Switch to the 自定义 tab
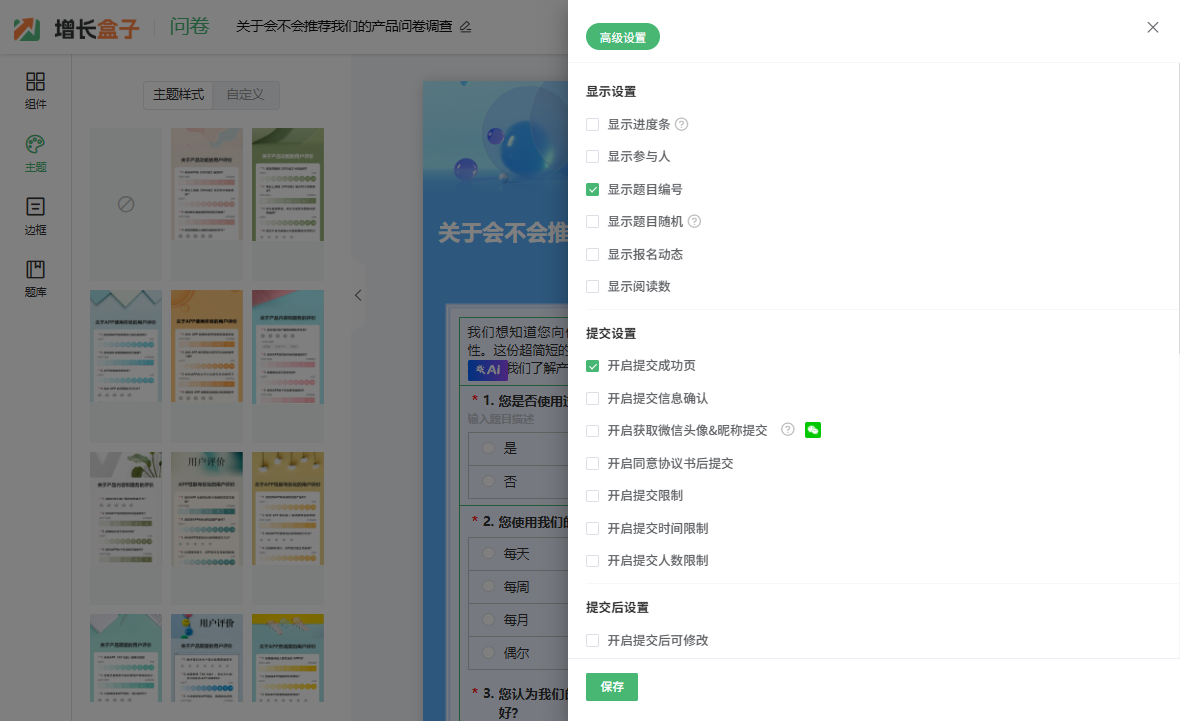 pos(245,95)
